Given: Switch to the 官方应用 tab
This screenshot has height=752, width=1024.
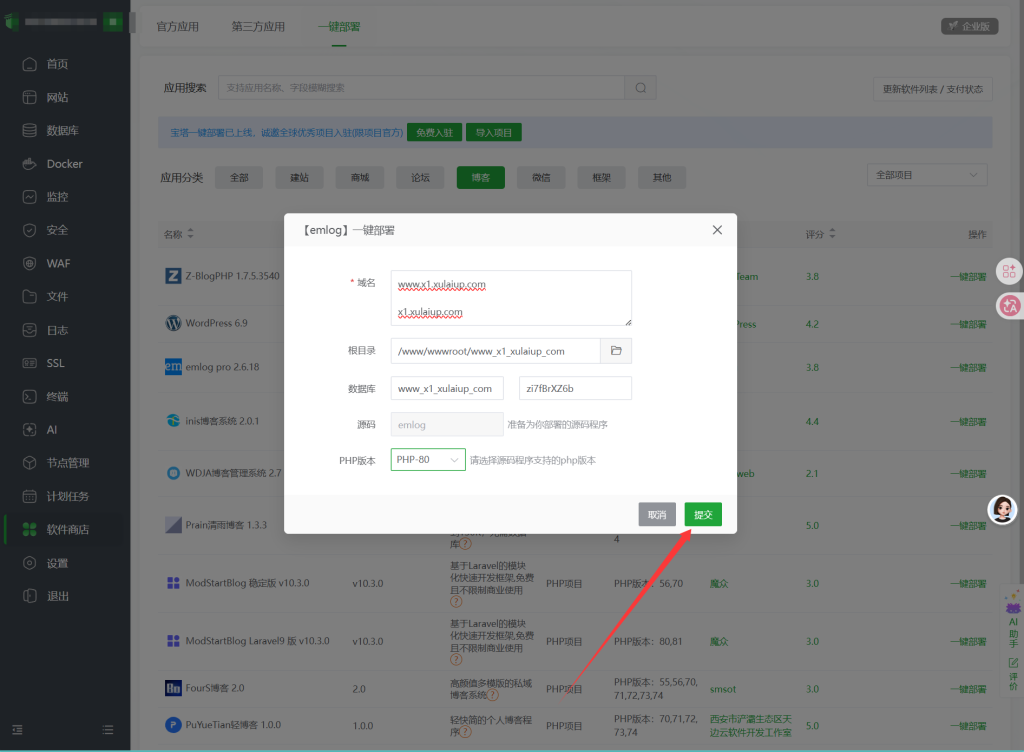Looking at the screenshot, I should pos(178,27).
